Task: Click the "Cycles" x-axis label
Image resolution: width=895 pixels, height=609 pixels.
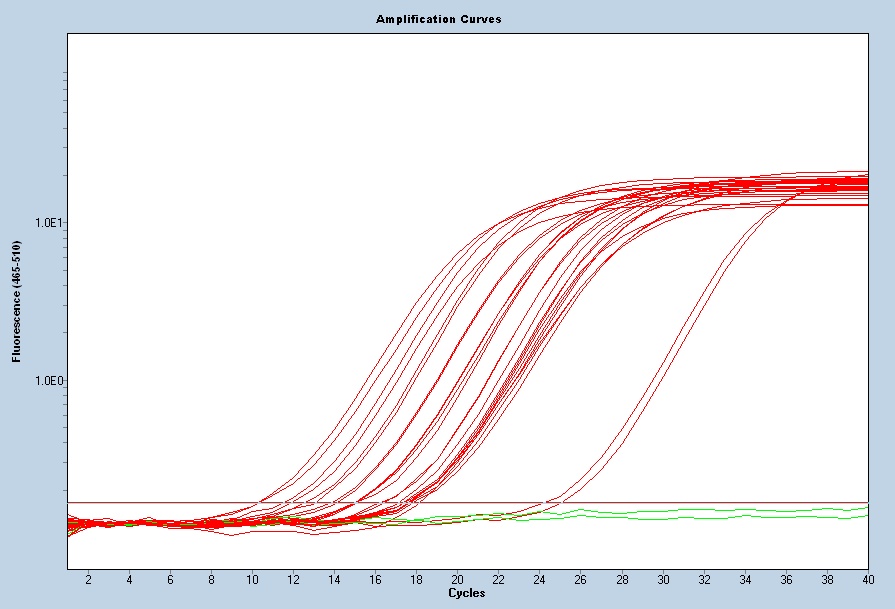Action: click(467, 594)
